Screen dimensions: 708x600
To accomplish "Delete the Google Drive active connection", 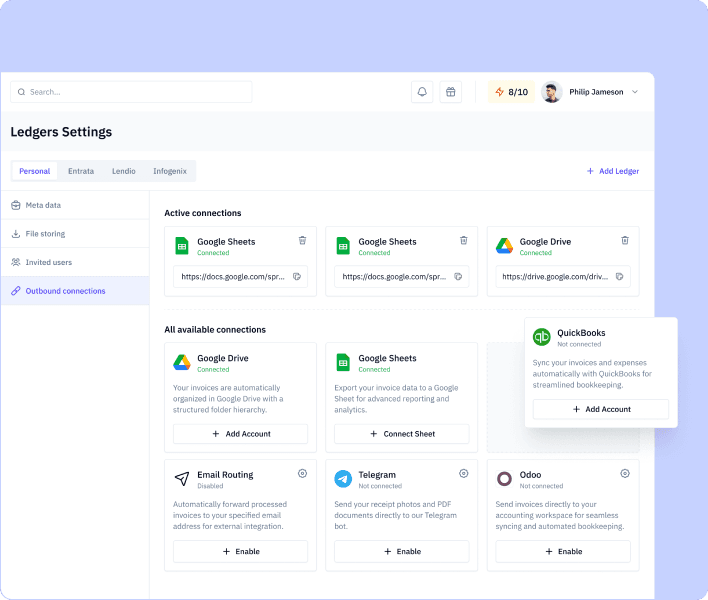I will click(625, 240).
